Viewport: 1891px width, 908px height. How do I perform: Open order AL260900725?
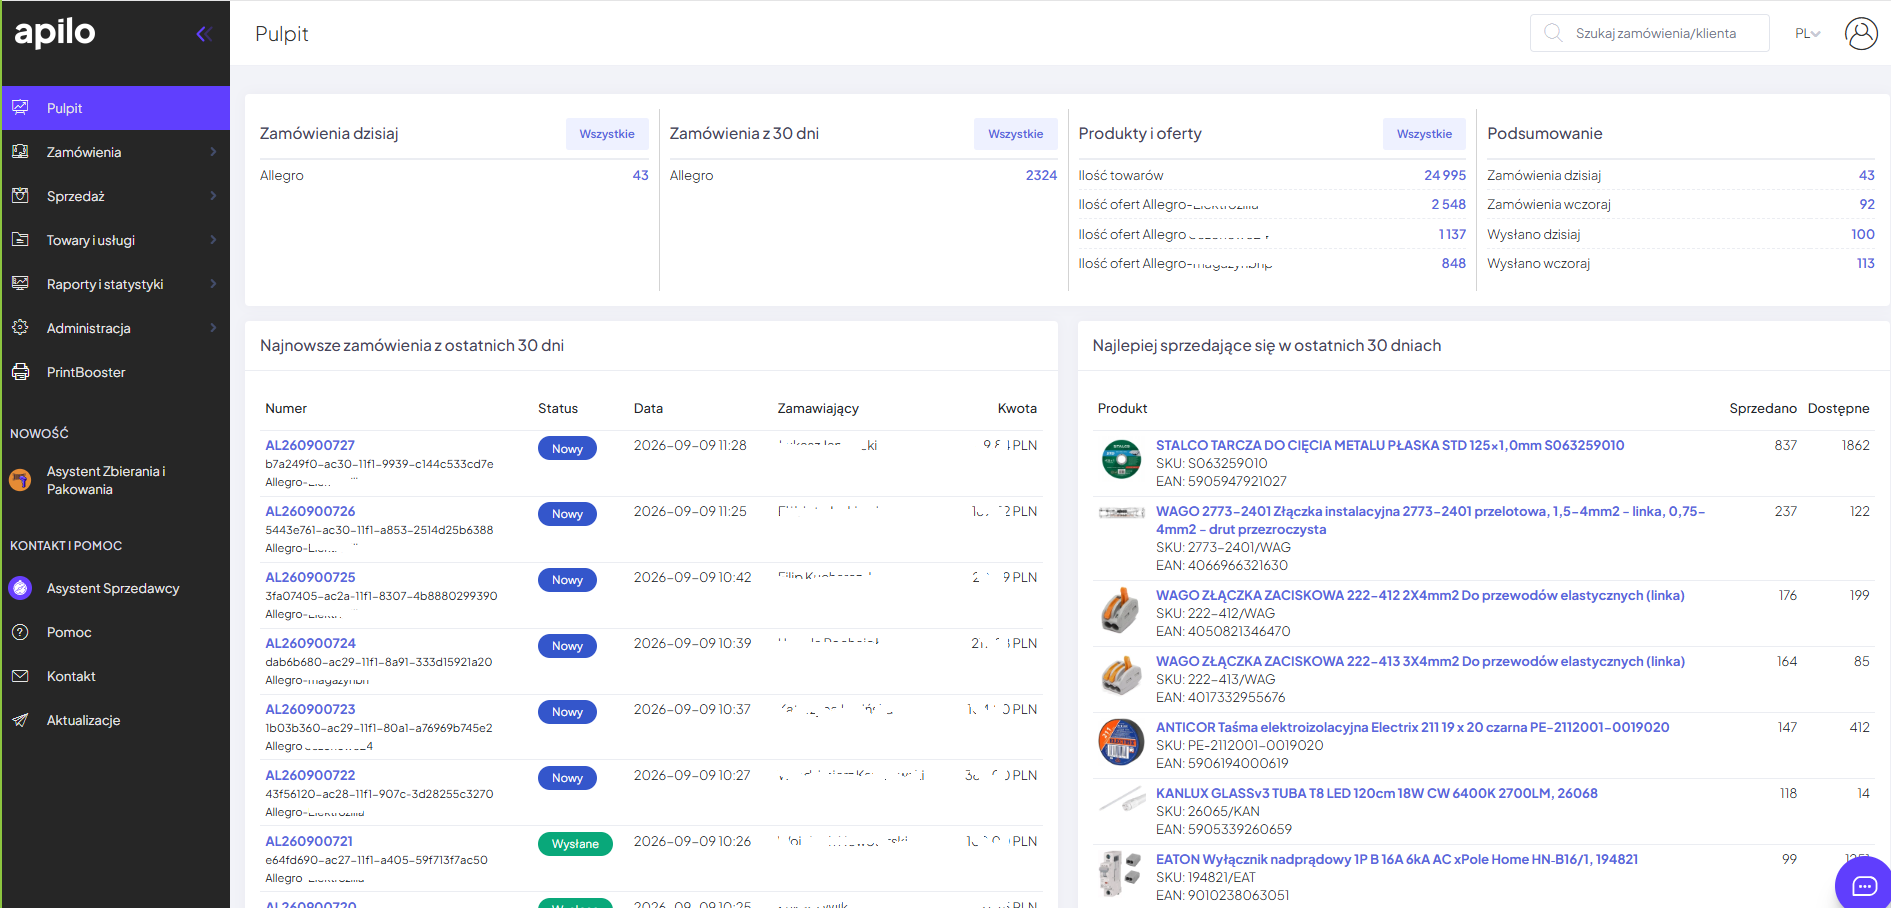[310, 577]
